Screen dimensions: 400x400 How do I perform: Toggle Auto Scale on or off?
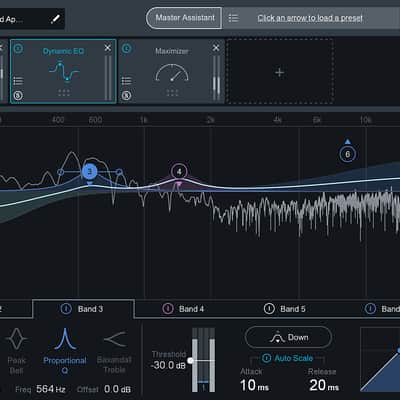pyautogui.click(x=288, y=358)
